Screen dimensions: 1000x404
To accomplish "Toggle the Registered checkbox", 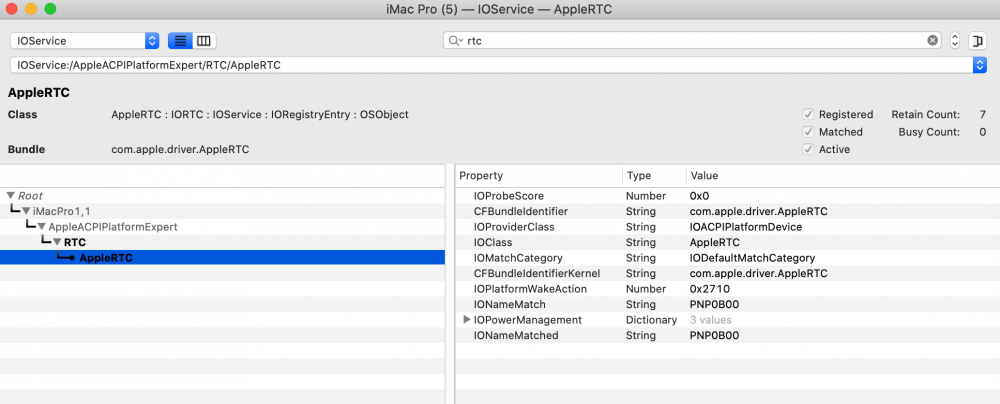I will coord(808,115).
